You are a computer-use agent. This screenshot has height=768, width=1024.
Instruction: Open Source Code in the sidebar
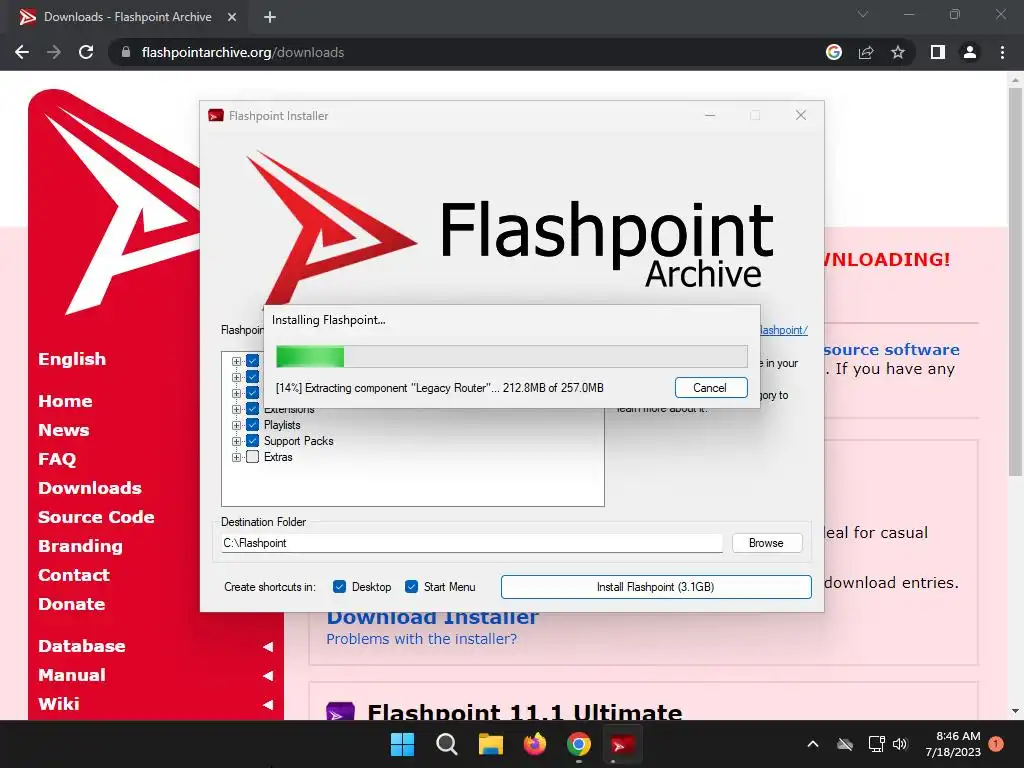(x=96, y=517)
